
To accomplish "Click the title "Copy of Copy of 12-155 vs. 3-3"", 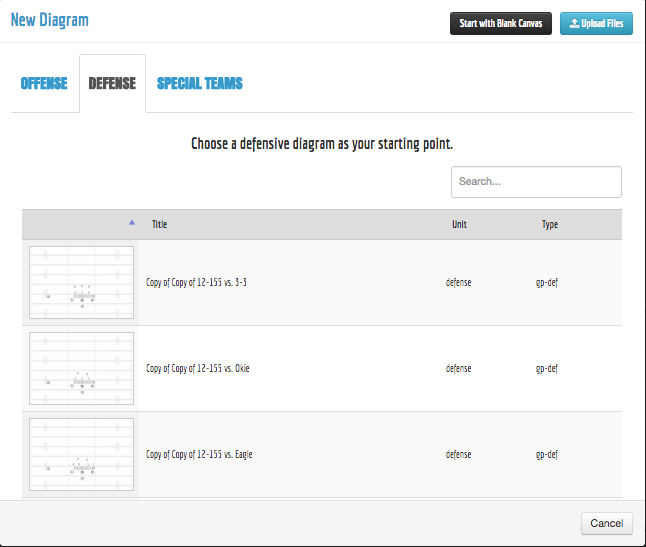I will pos(196,283).
